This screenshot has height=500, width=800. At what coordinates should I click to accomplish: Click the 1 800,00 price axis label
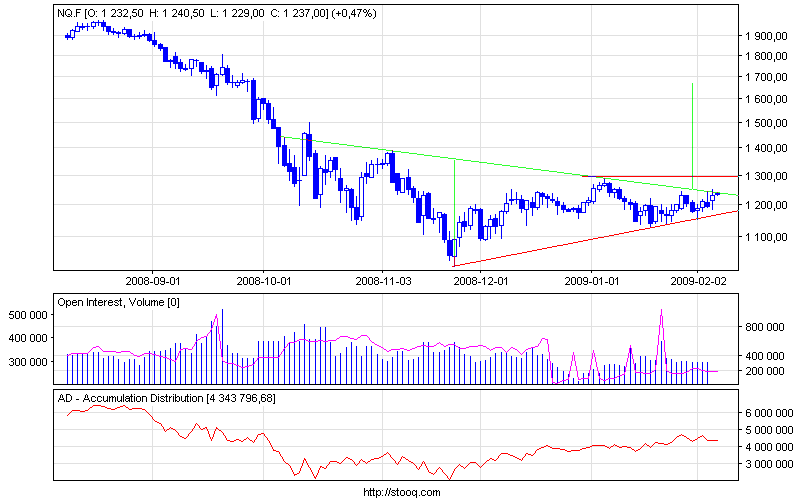766,56
